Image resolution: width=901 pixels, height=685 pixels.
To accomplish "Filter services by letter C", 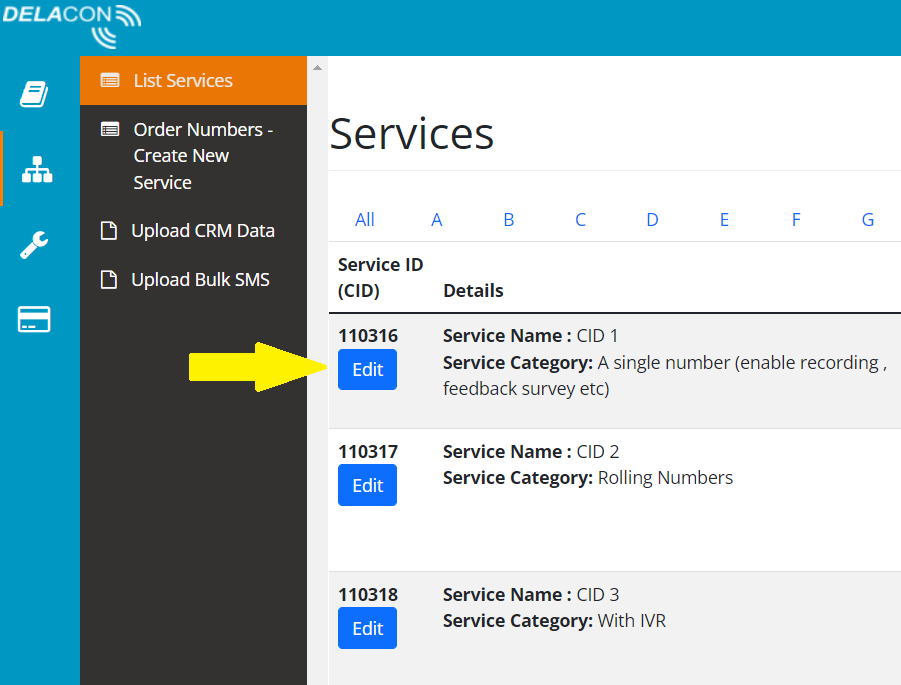I will click(580, 220).
